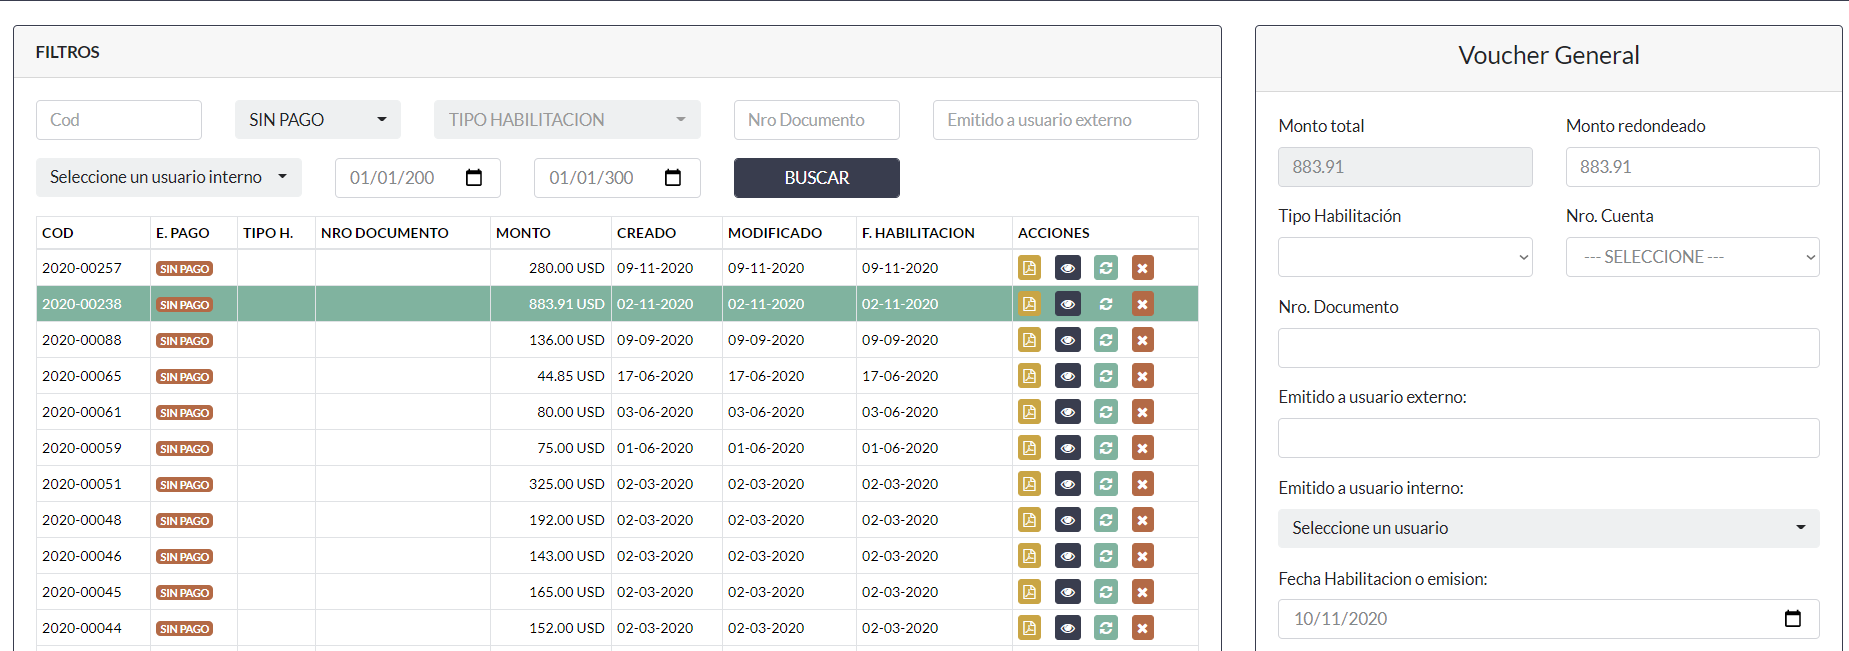This screenshot has height=651, width=1849.
Task: Click refresh icon in highlighted row 2020-00238
Action: coord(1105,304)
